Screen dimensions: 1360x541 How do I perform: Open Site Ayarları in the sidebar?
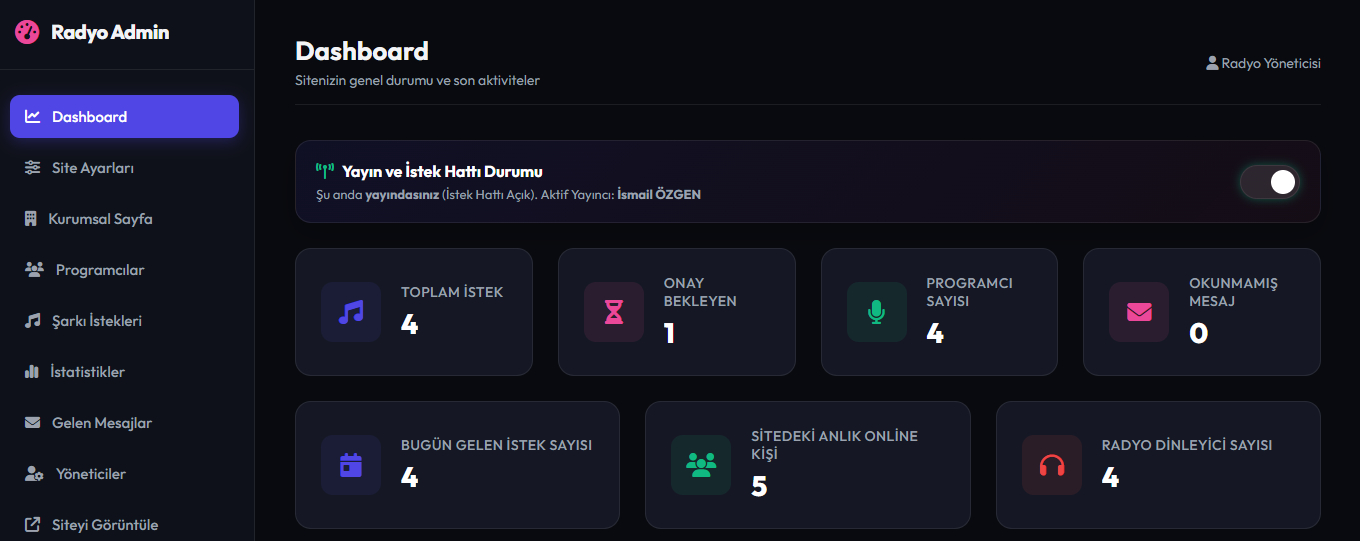[x=124, y=167]
